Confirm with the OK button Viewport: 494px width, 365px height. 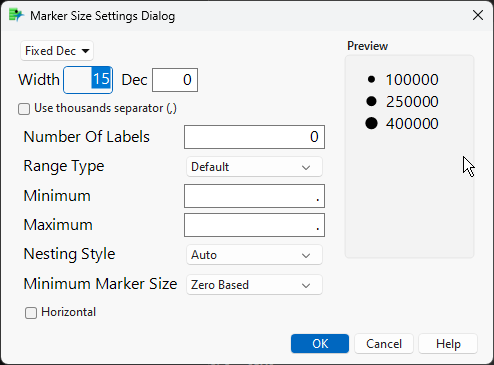(x=320, y=344)
